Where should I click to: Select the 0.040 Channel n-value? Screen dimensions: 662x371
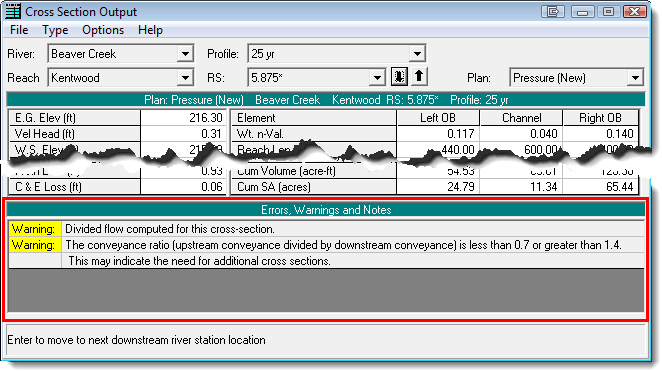(x=521, y=134)
